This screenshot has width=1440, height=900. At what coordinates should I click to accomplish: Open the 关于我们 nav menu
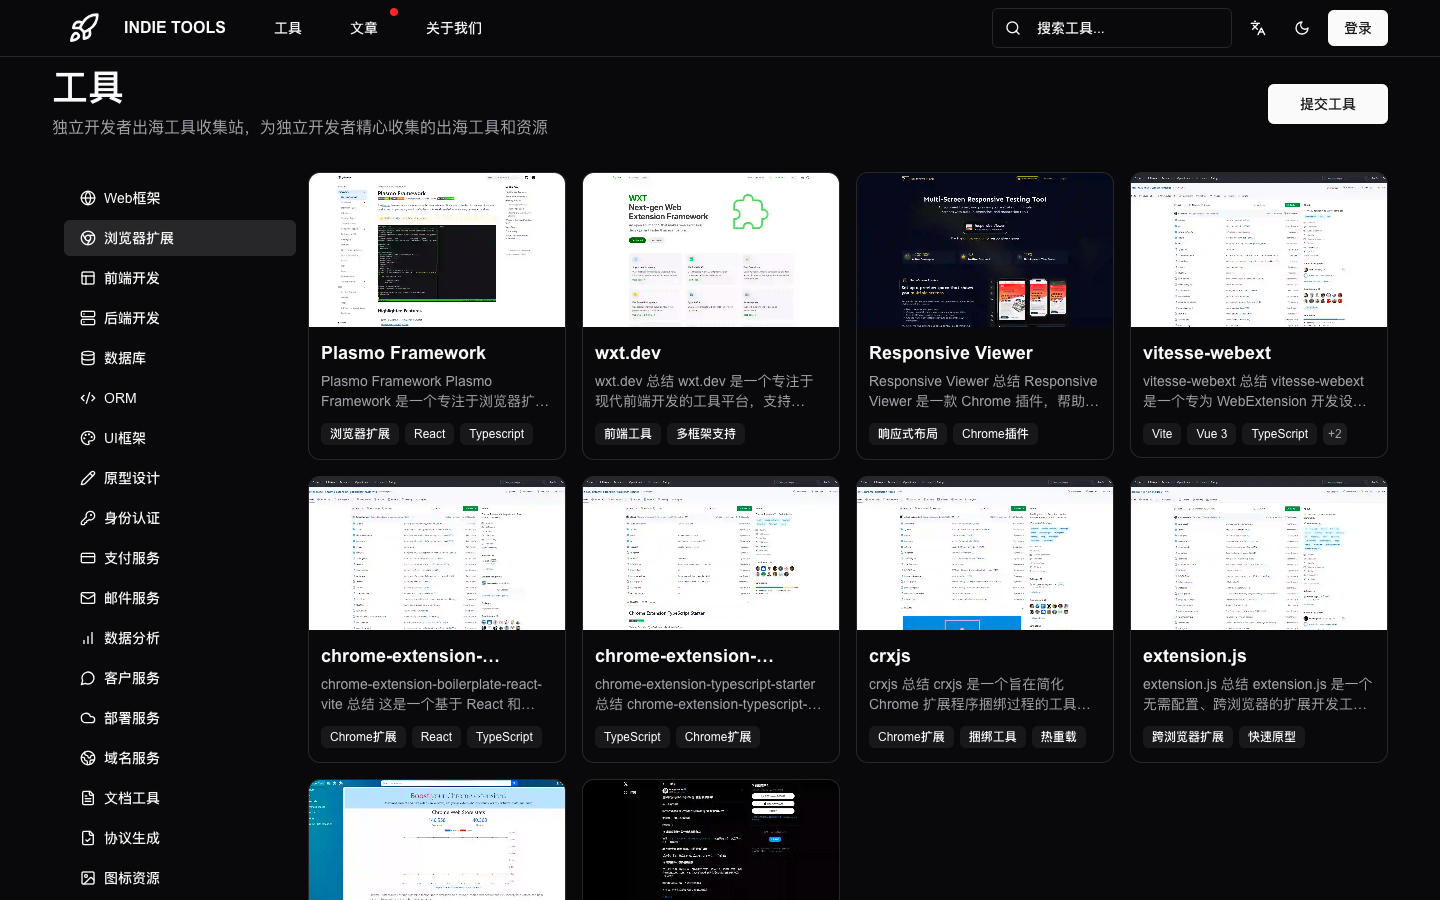click(454, 28)
